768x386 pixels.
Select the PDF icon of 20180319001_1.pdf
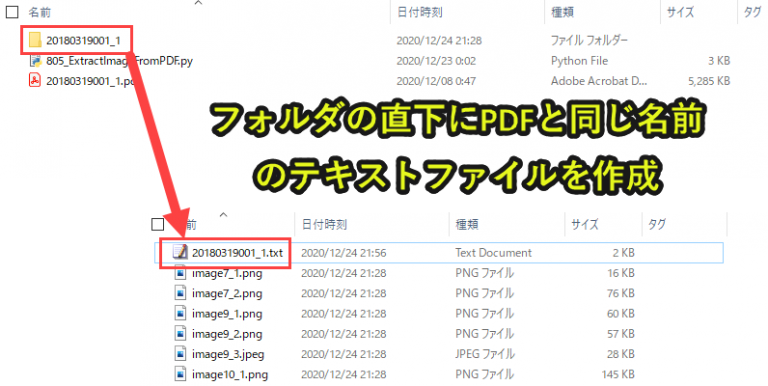tap(35, 81)
